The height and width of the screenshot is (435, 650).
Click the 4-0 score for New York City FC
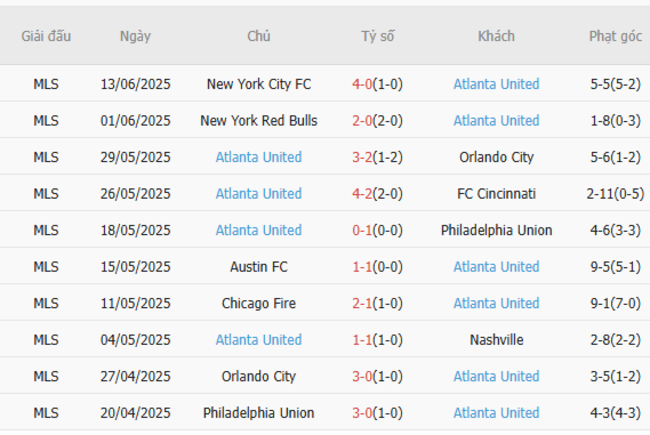point(362,84)
